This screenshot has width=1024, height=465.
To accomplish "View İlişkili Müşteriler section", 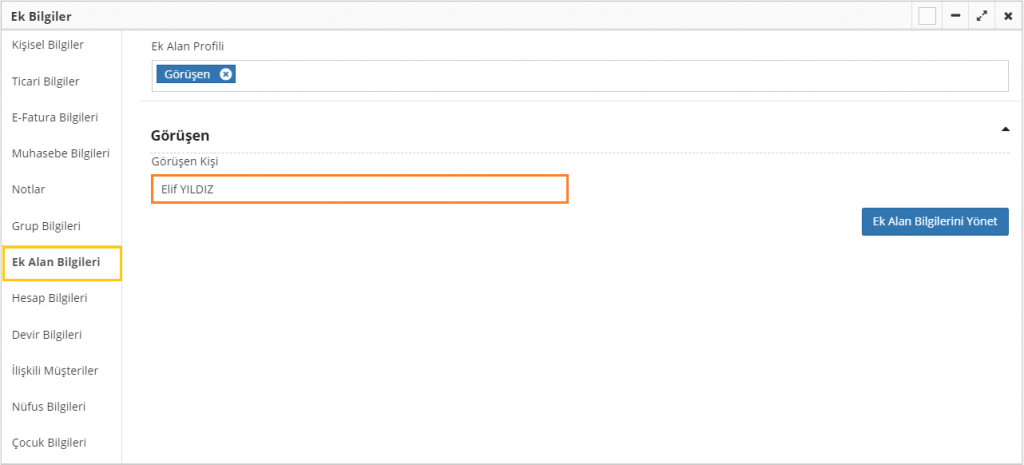I will click(x=55, y=370).
